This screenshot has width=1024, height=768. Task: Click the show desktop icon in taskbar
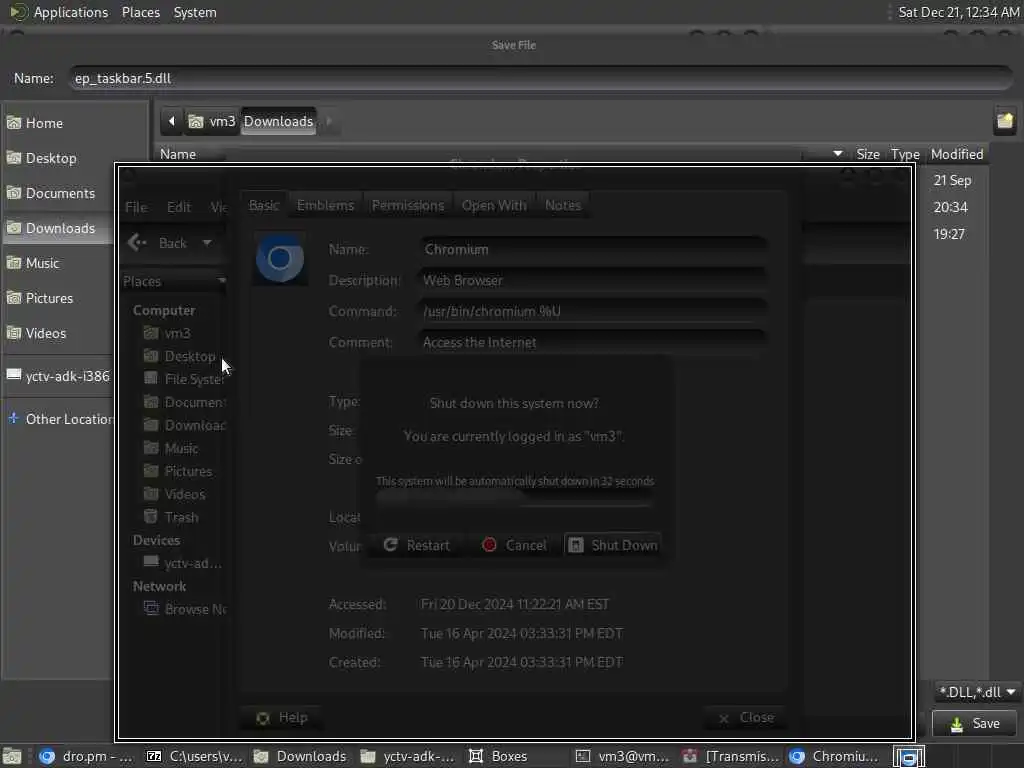pyautogui.click(x=12, y=757)
